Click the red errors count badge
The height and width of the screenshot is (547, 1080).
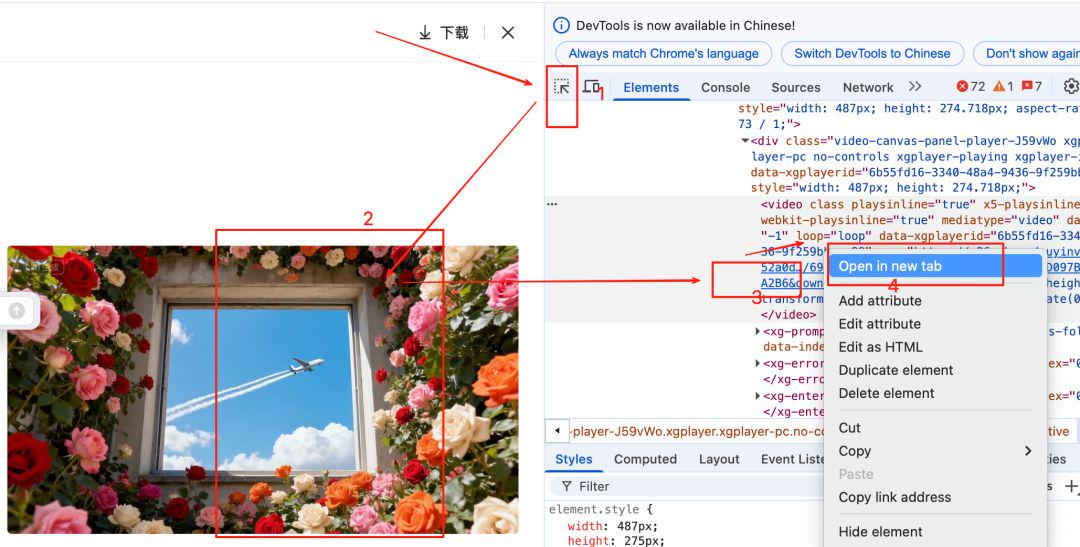(970, 87)
